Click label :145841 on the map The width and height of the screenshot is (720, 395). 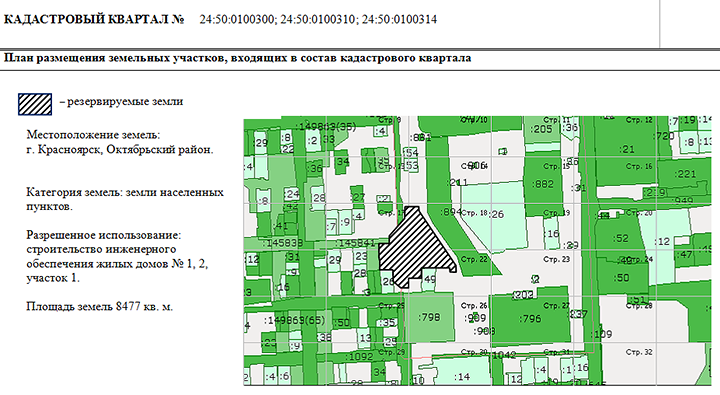coord(356,243)
